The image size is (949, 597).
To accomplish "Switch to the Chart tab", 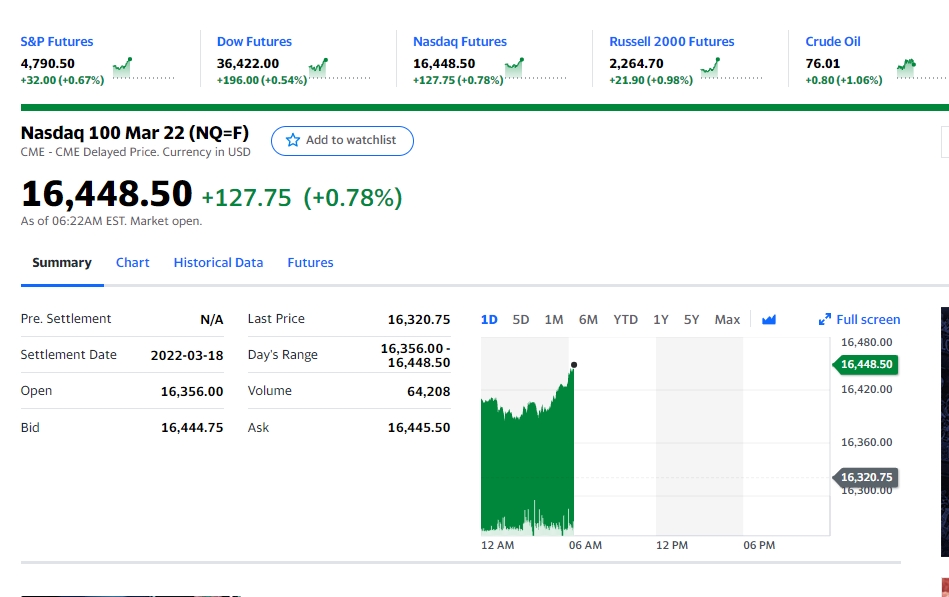I will (133, 263).
